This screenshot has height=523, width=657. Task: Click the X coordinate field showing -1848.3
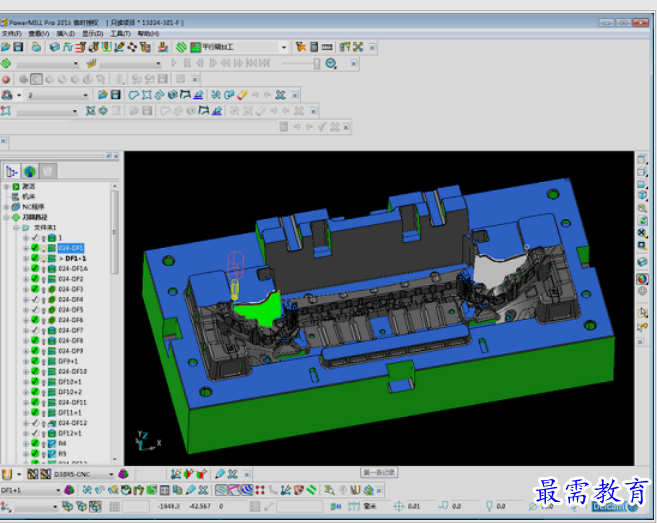(170, 506)
